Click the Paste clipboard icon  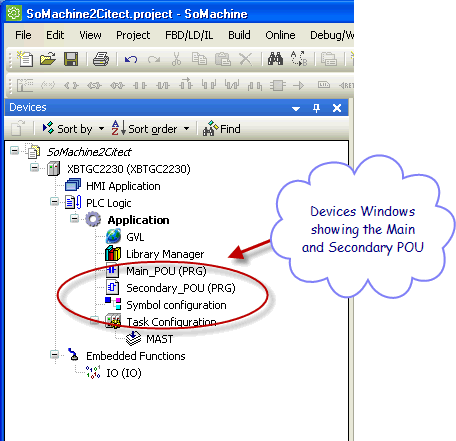click(223, 59)
